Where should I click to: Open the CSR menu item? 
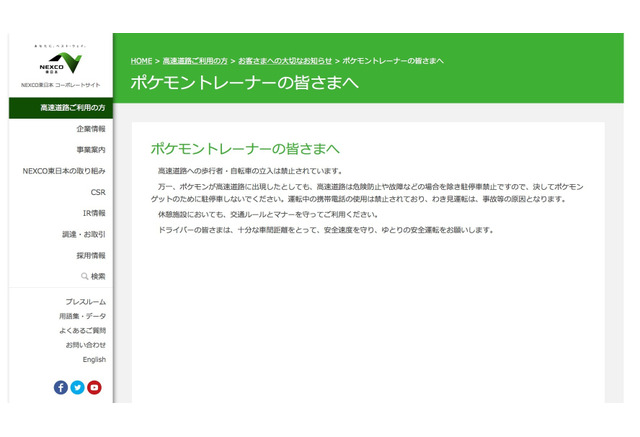point(98,192)
